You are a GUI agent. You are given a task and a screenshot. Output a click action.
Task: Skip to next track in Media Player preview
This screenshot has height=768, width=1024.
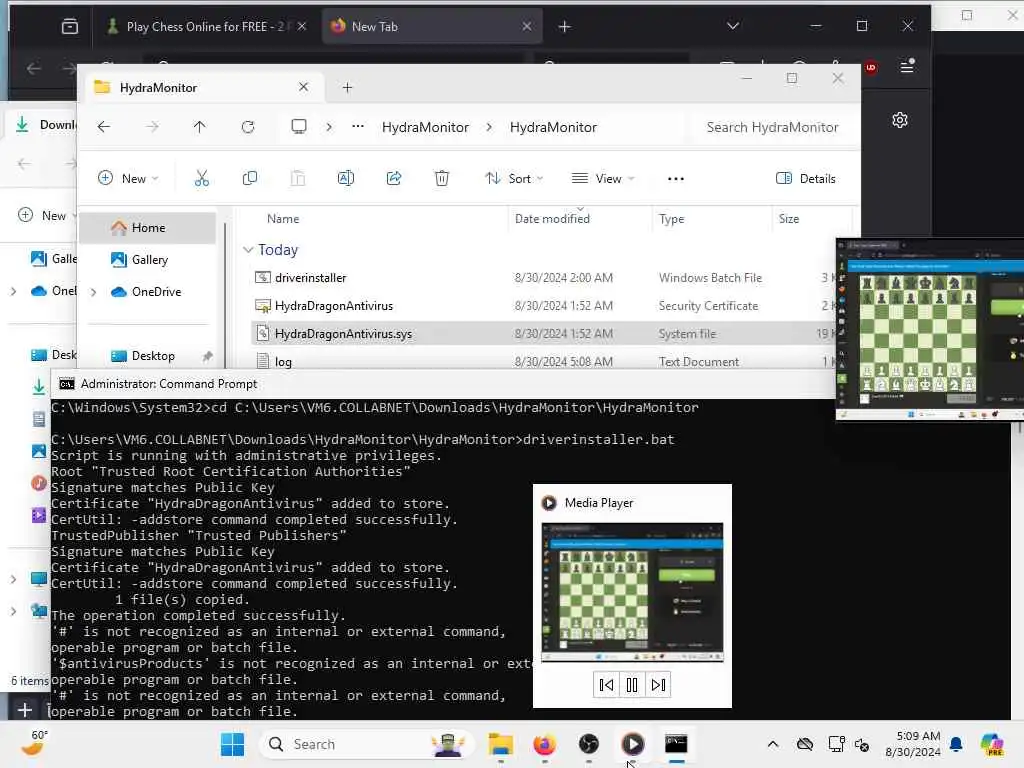pos(658,684)
